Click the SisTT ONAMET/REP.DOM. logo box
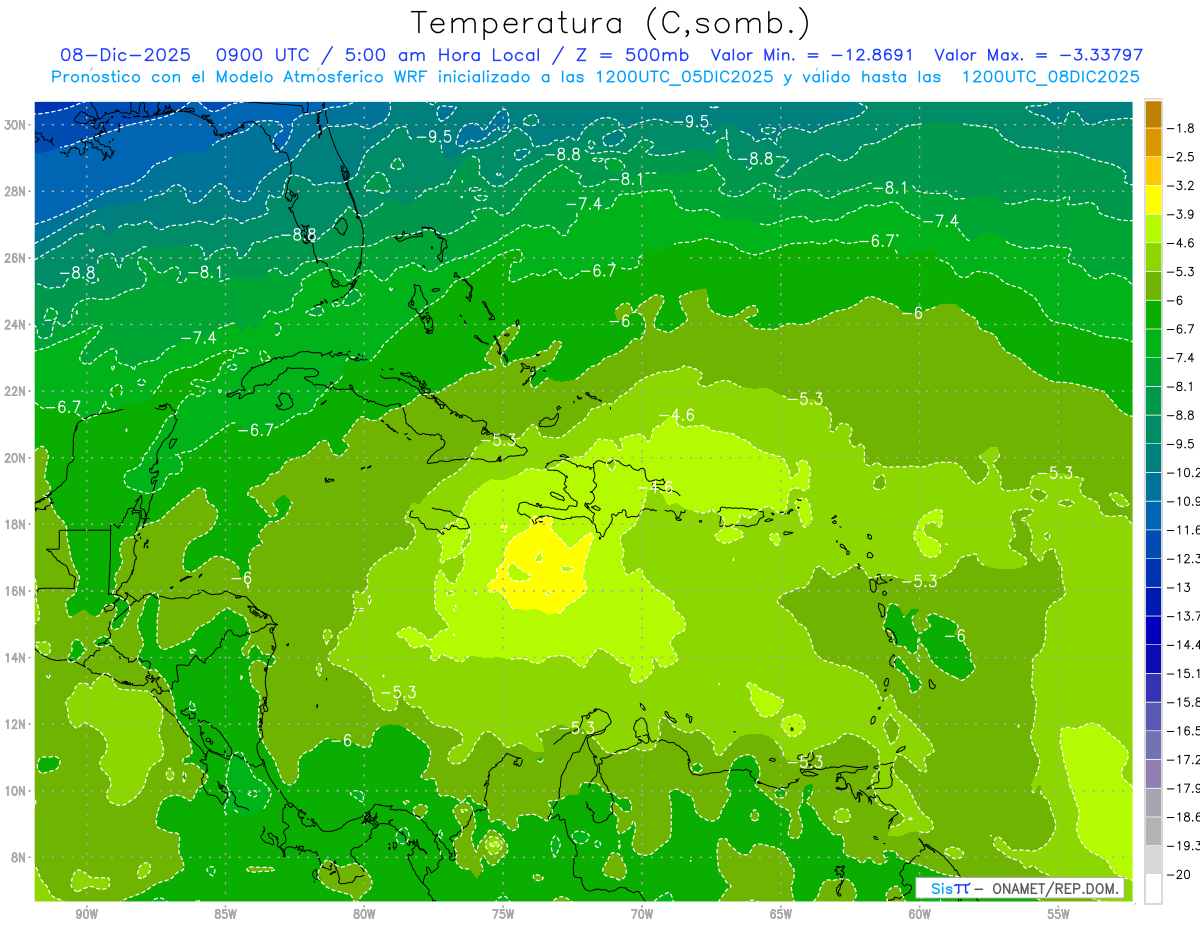The image size is (1200, 927). [1020, 888]
